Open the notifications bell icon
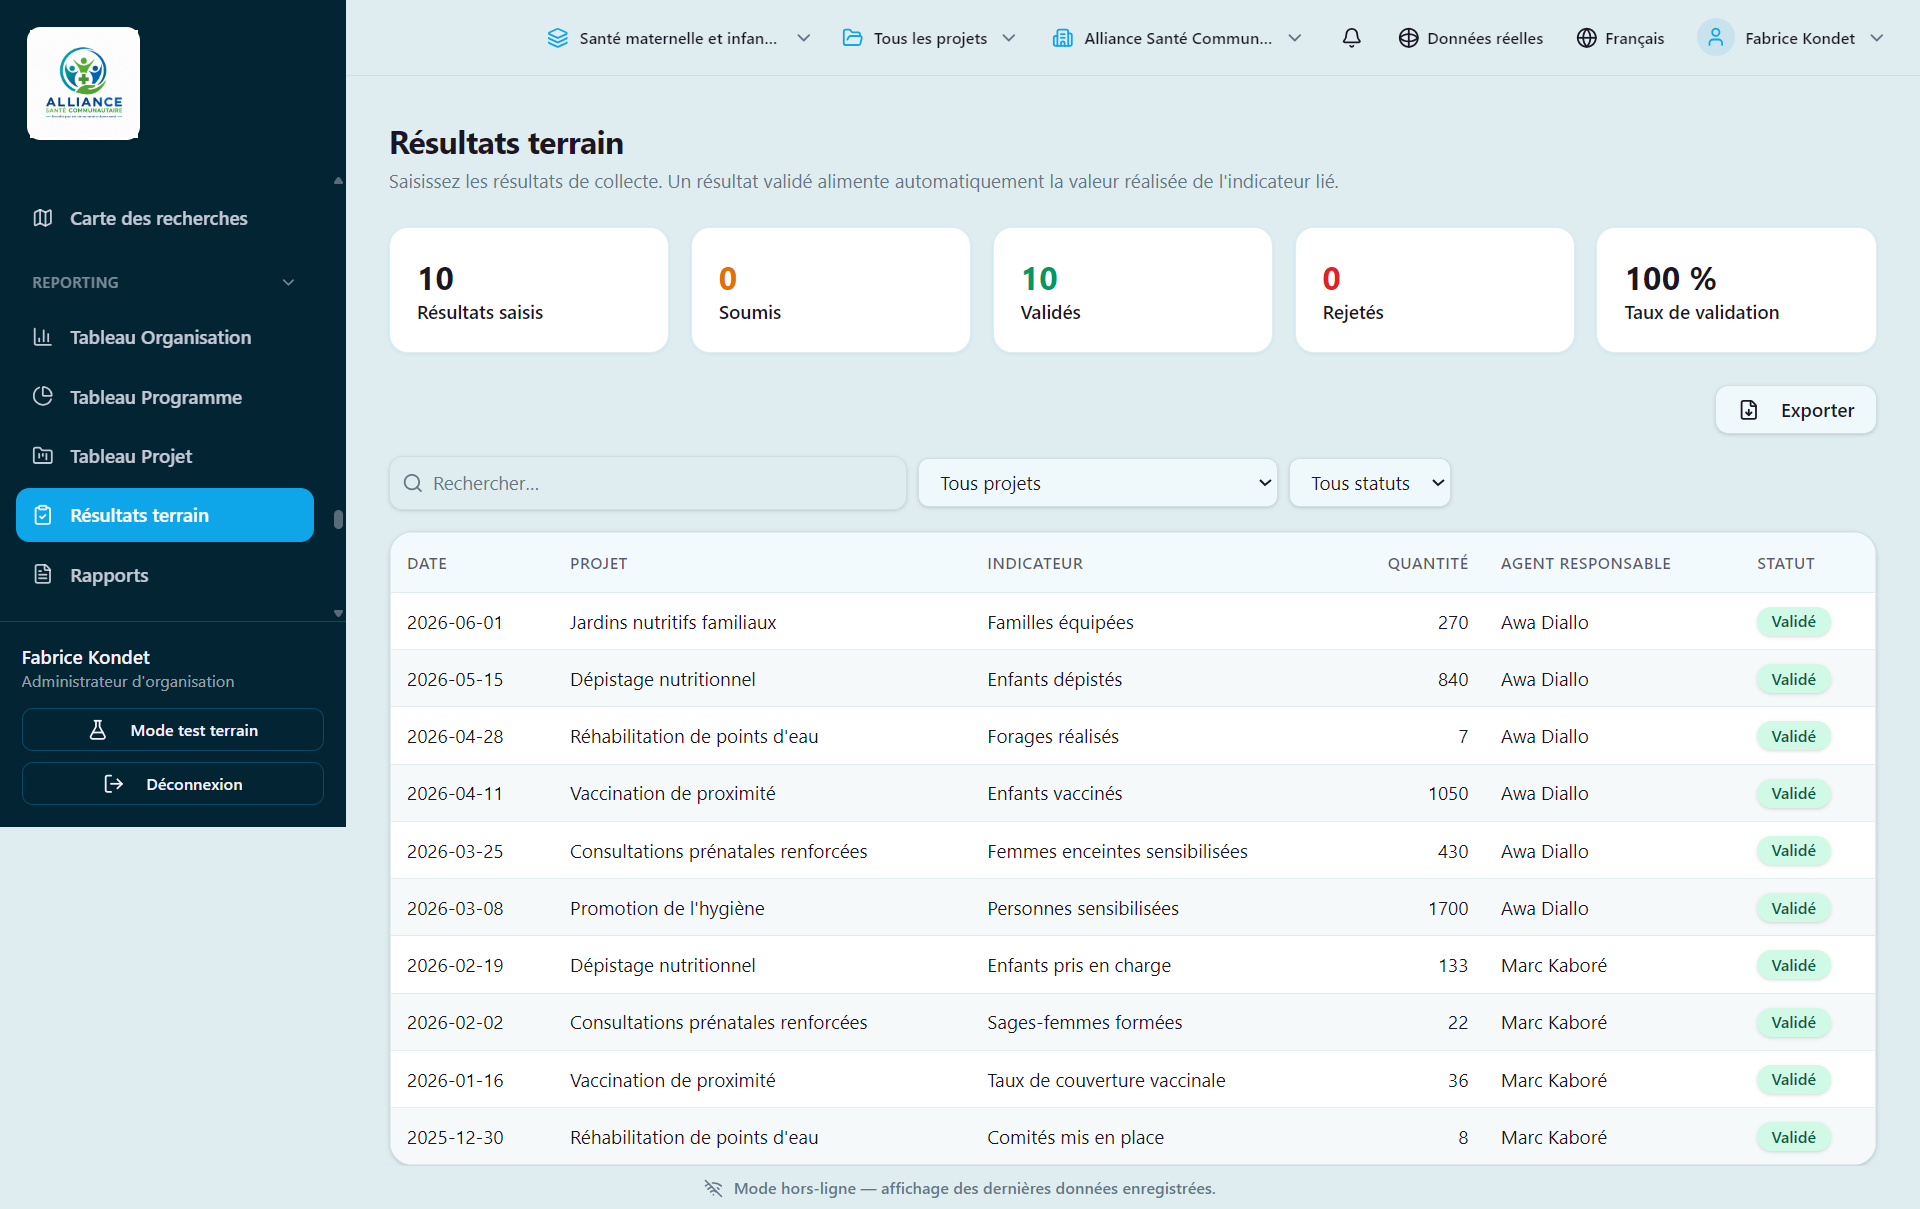The height and width of the screenshot is (1209, 1920). [1351, 38]
